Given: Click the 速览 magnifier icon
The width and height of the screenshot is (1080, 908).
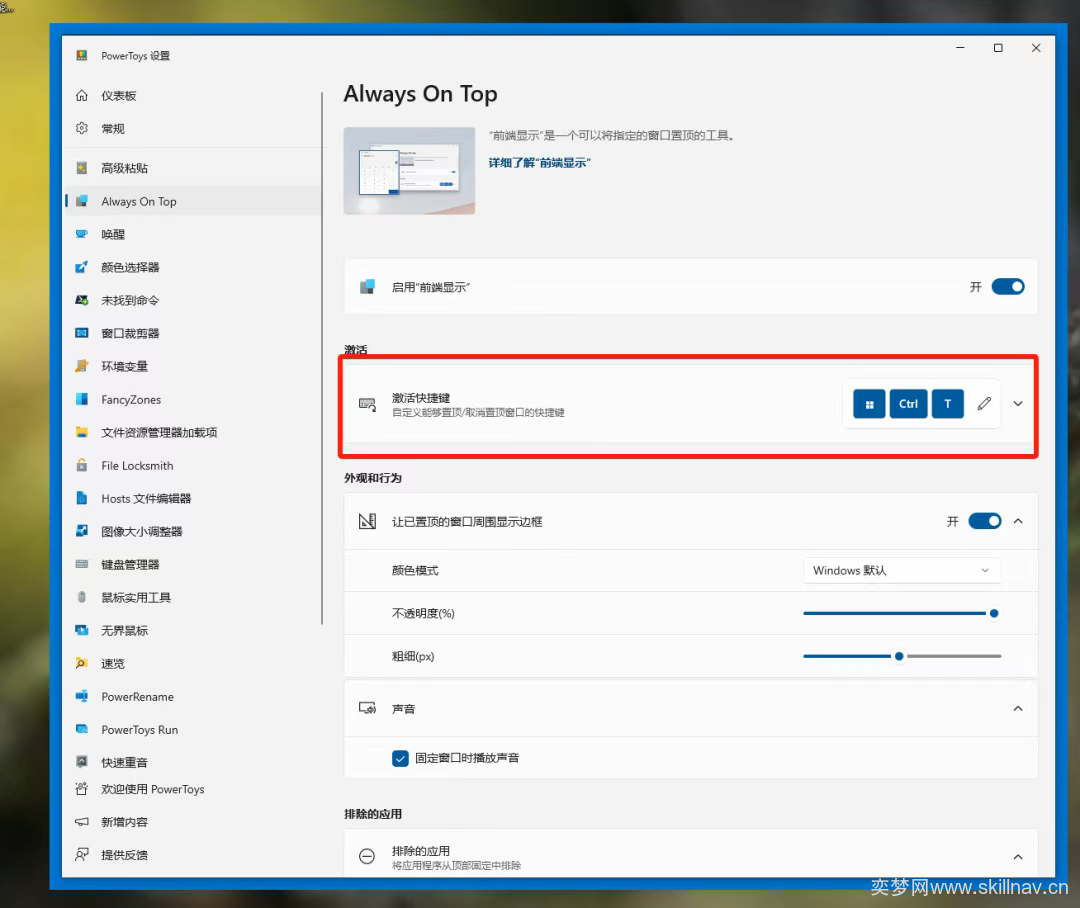Looking at the screenshot, I should [82, 663].
